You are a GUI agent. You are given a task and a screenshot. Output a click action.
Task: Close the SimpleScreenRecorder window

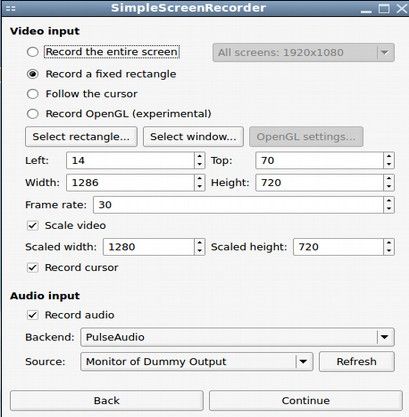pos(402,9)
